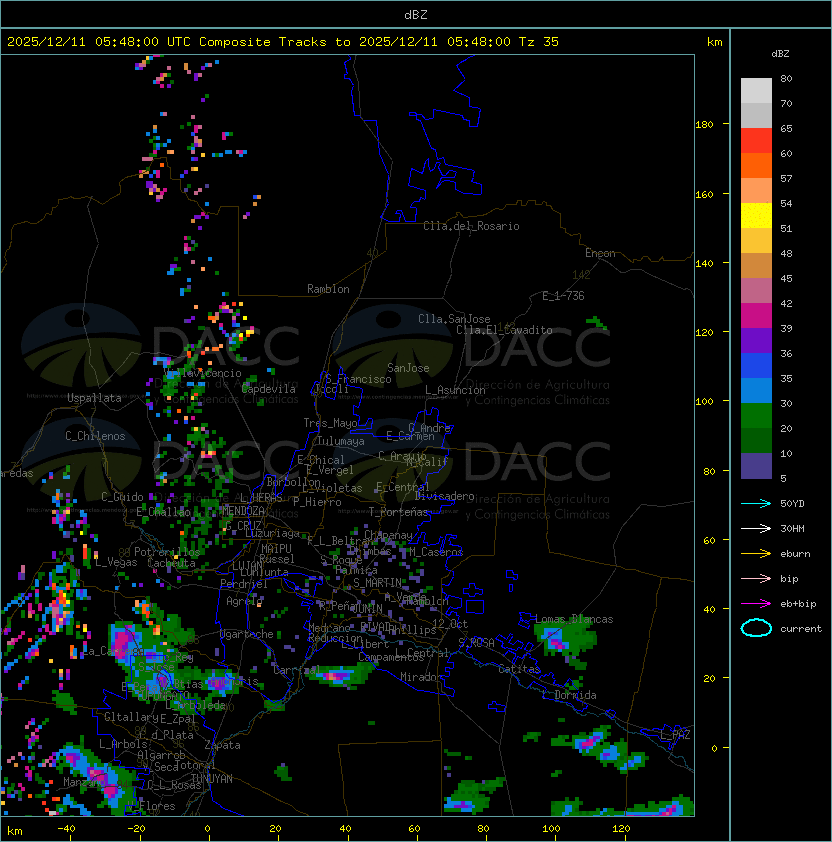Click the dBZ title at window top
The height and width of the screenshot is (842, 832).
pos(416,14)
